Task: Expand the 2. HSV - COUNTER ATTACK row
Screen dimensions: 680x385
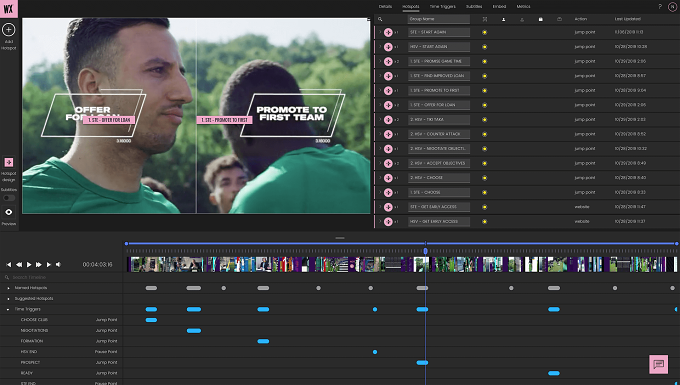Action: click(x=380, y=134)
